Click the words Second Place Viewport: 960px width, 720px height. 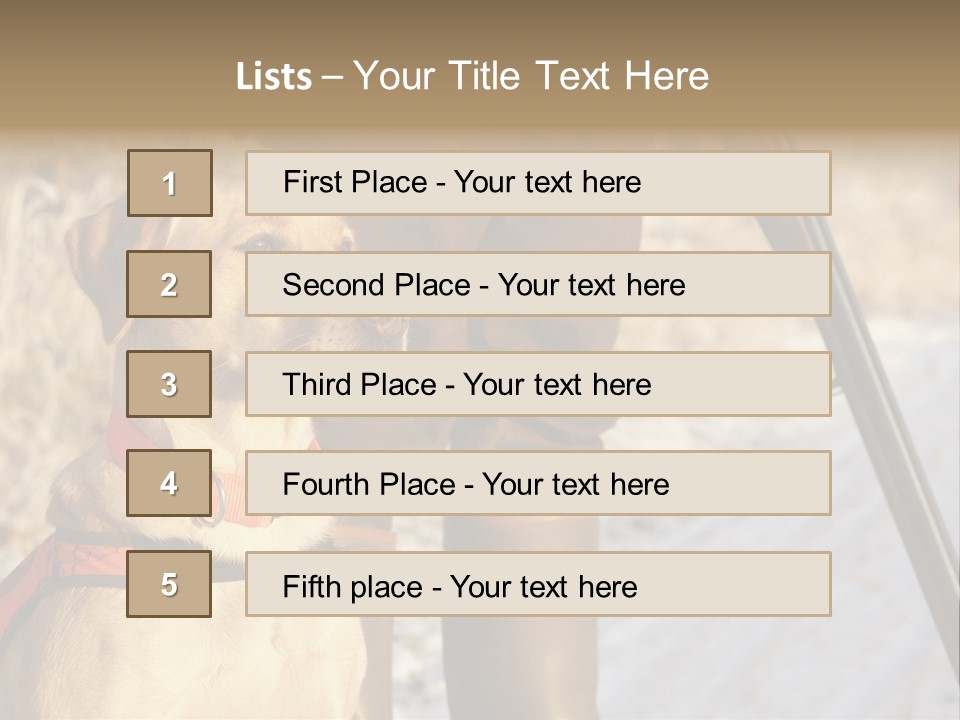(x=377, y=285)
